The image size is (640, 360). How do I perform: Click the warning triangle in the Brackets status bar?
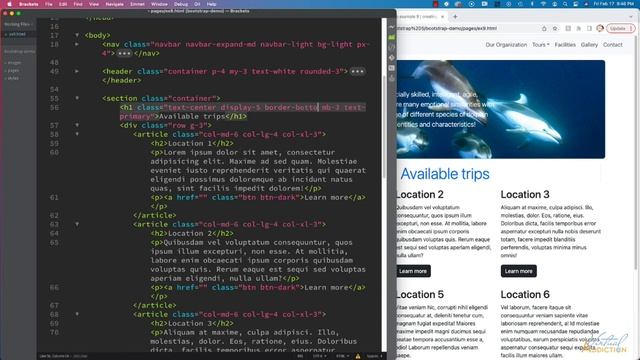[358, 356]
